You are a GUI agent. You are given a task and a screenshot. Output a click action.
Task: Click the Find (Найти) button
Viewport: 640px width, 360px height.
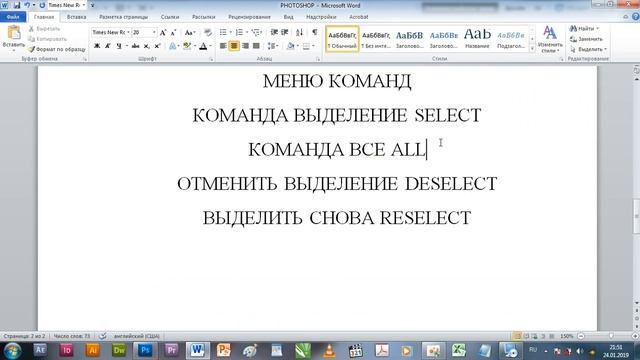point(584,29)
